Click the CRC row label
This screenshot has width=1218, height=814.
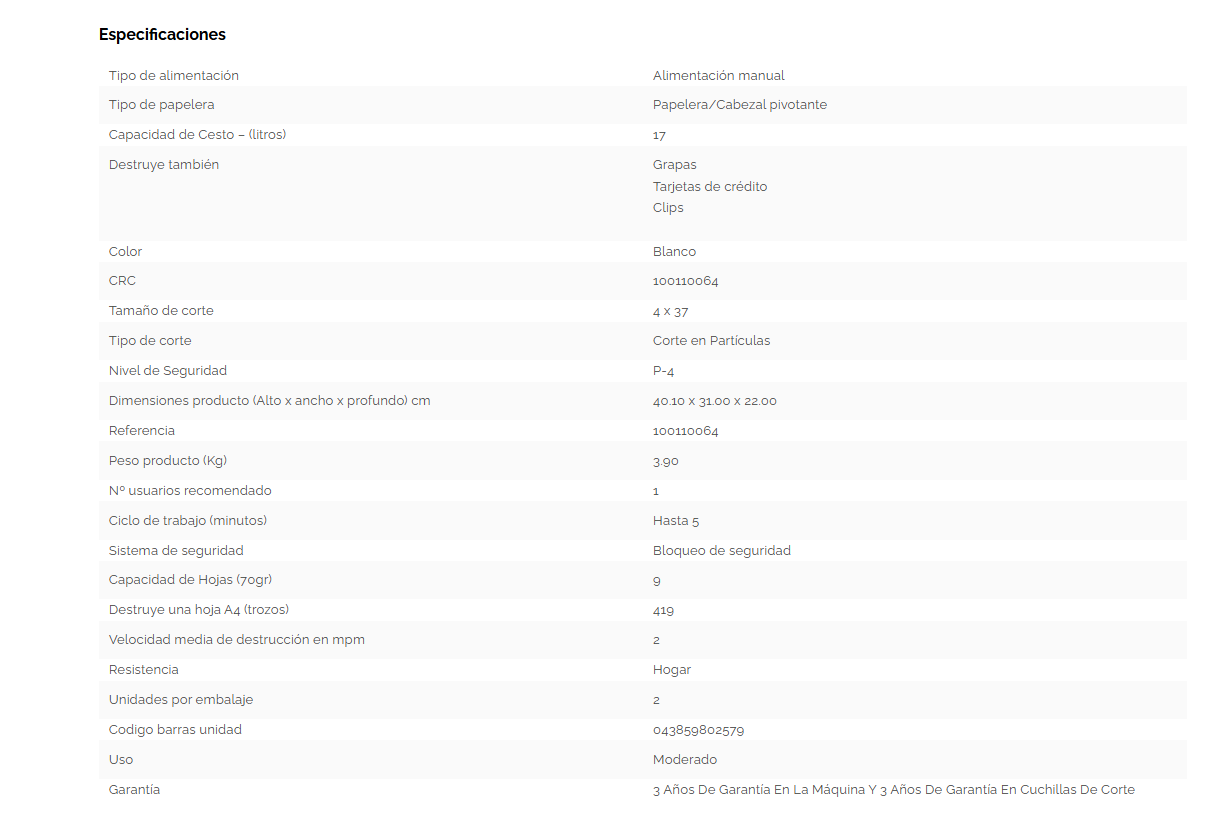122,281
